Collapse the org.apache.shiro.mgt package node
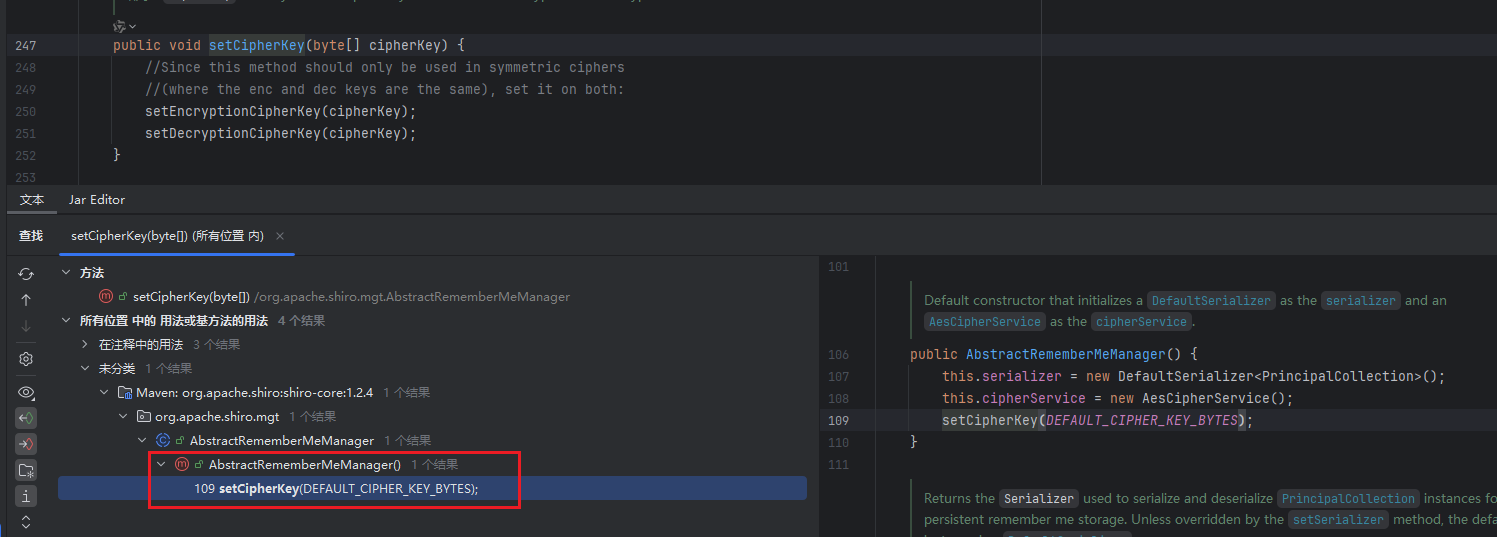Viewport: 1497px width, 537px height. 123,417
